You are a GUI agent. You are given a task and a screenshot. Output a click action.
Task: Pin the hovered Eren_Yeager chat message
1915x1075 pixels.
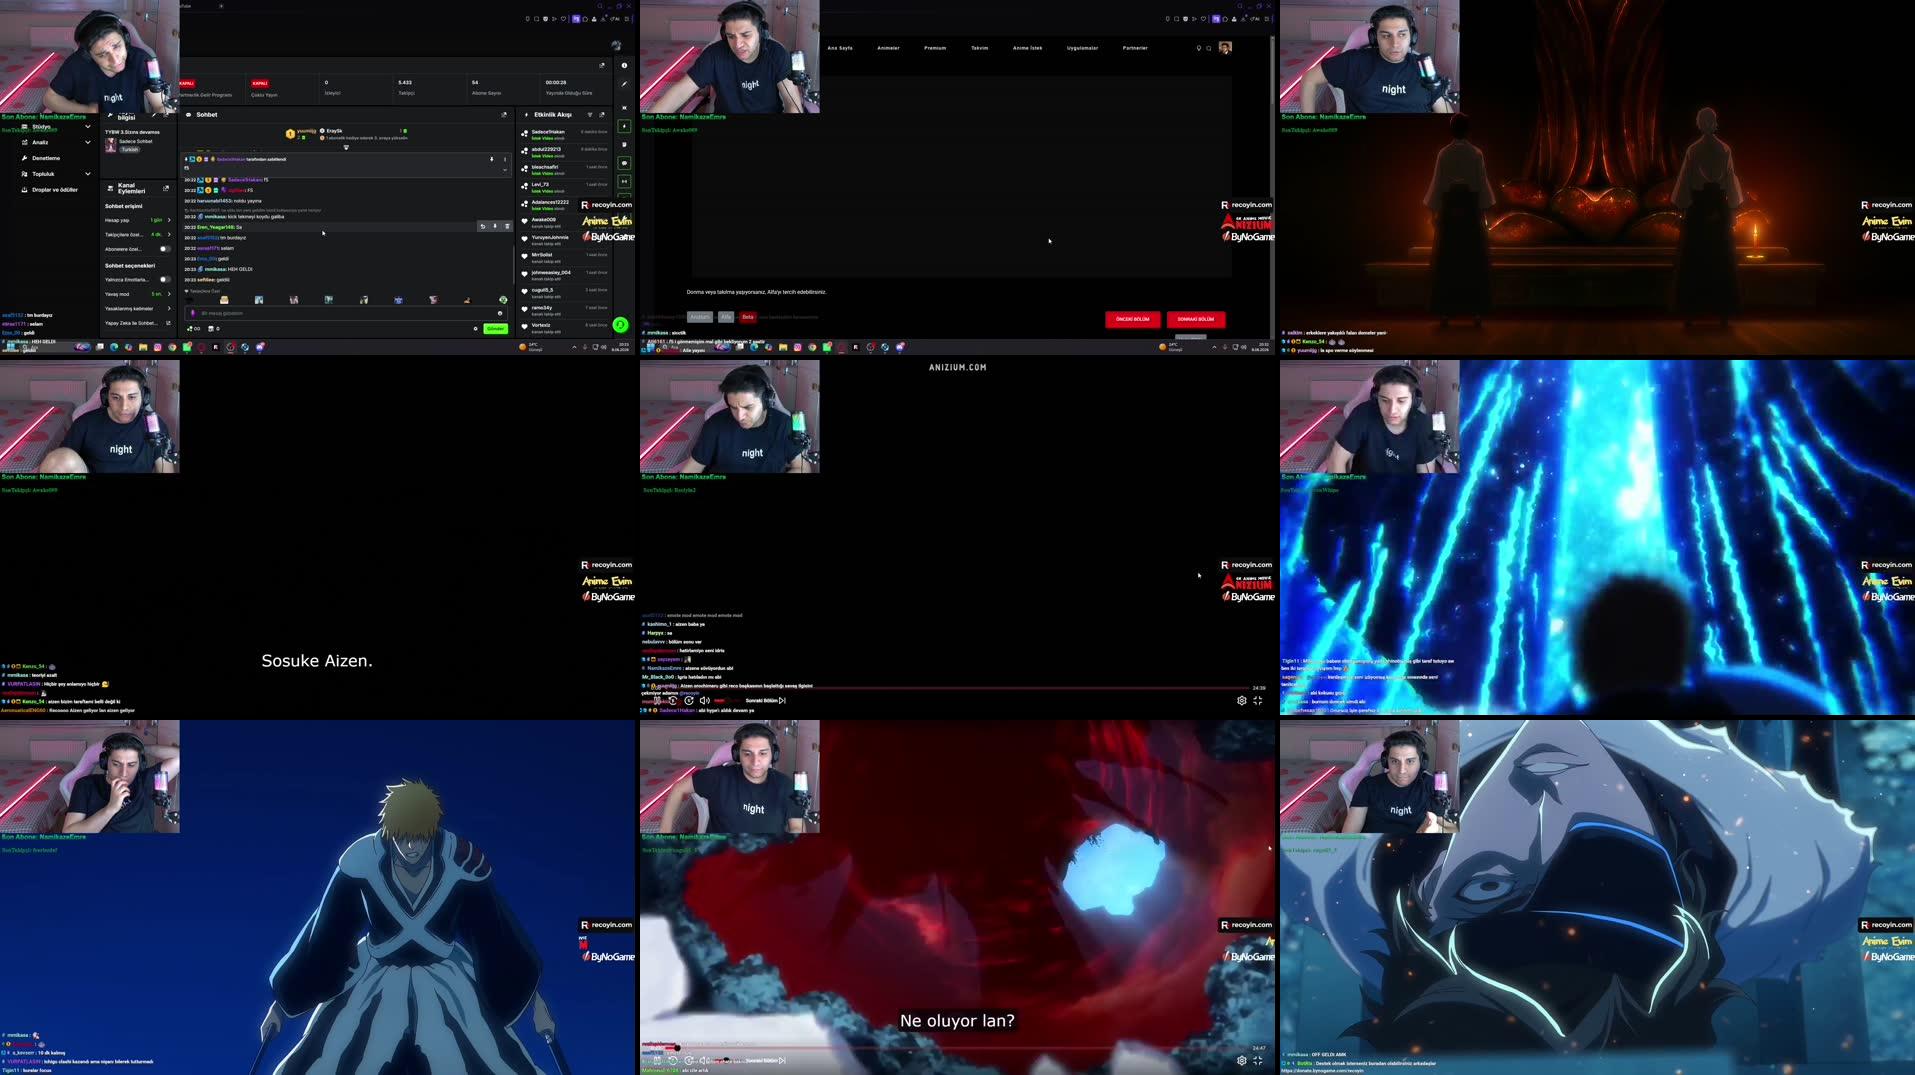(x=495, y=227)
